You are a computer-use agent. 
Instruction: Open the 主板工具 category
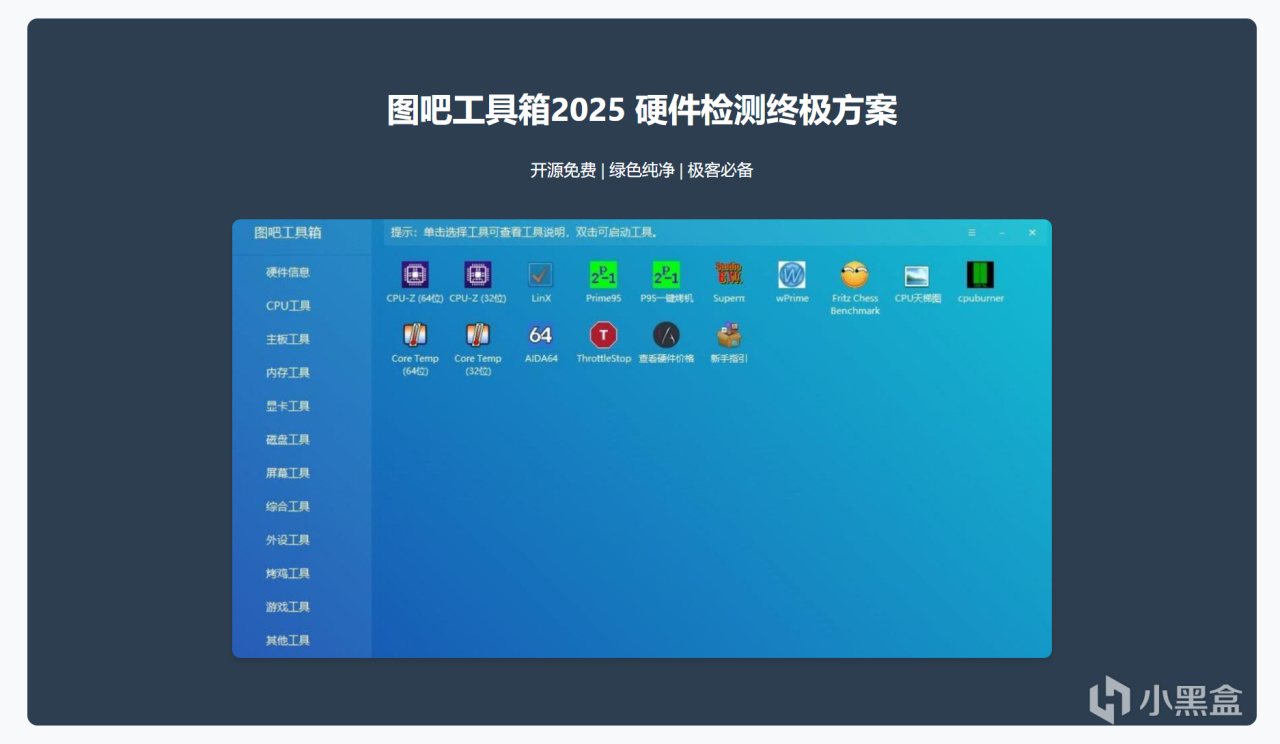[x=288, y=339]
